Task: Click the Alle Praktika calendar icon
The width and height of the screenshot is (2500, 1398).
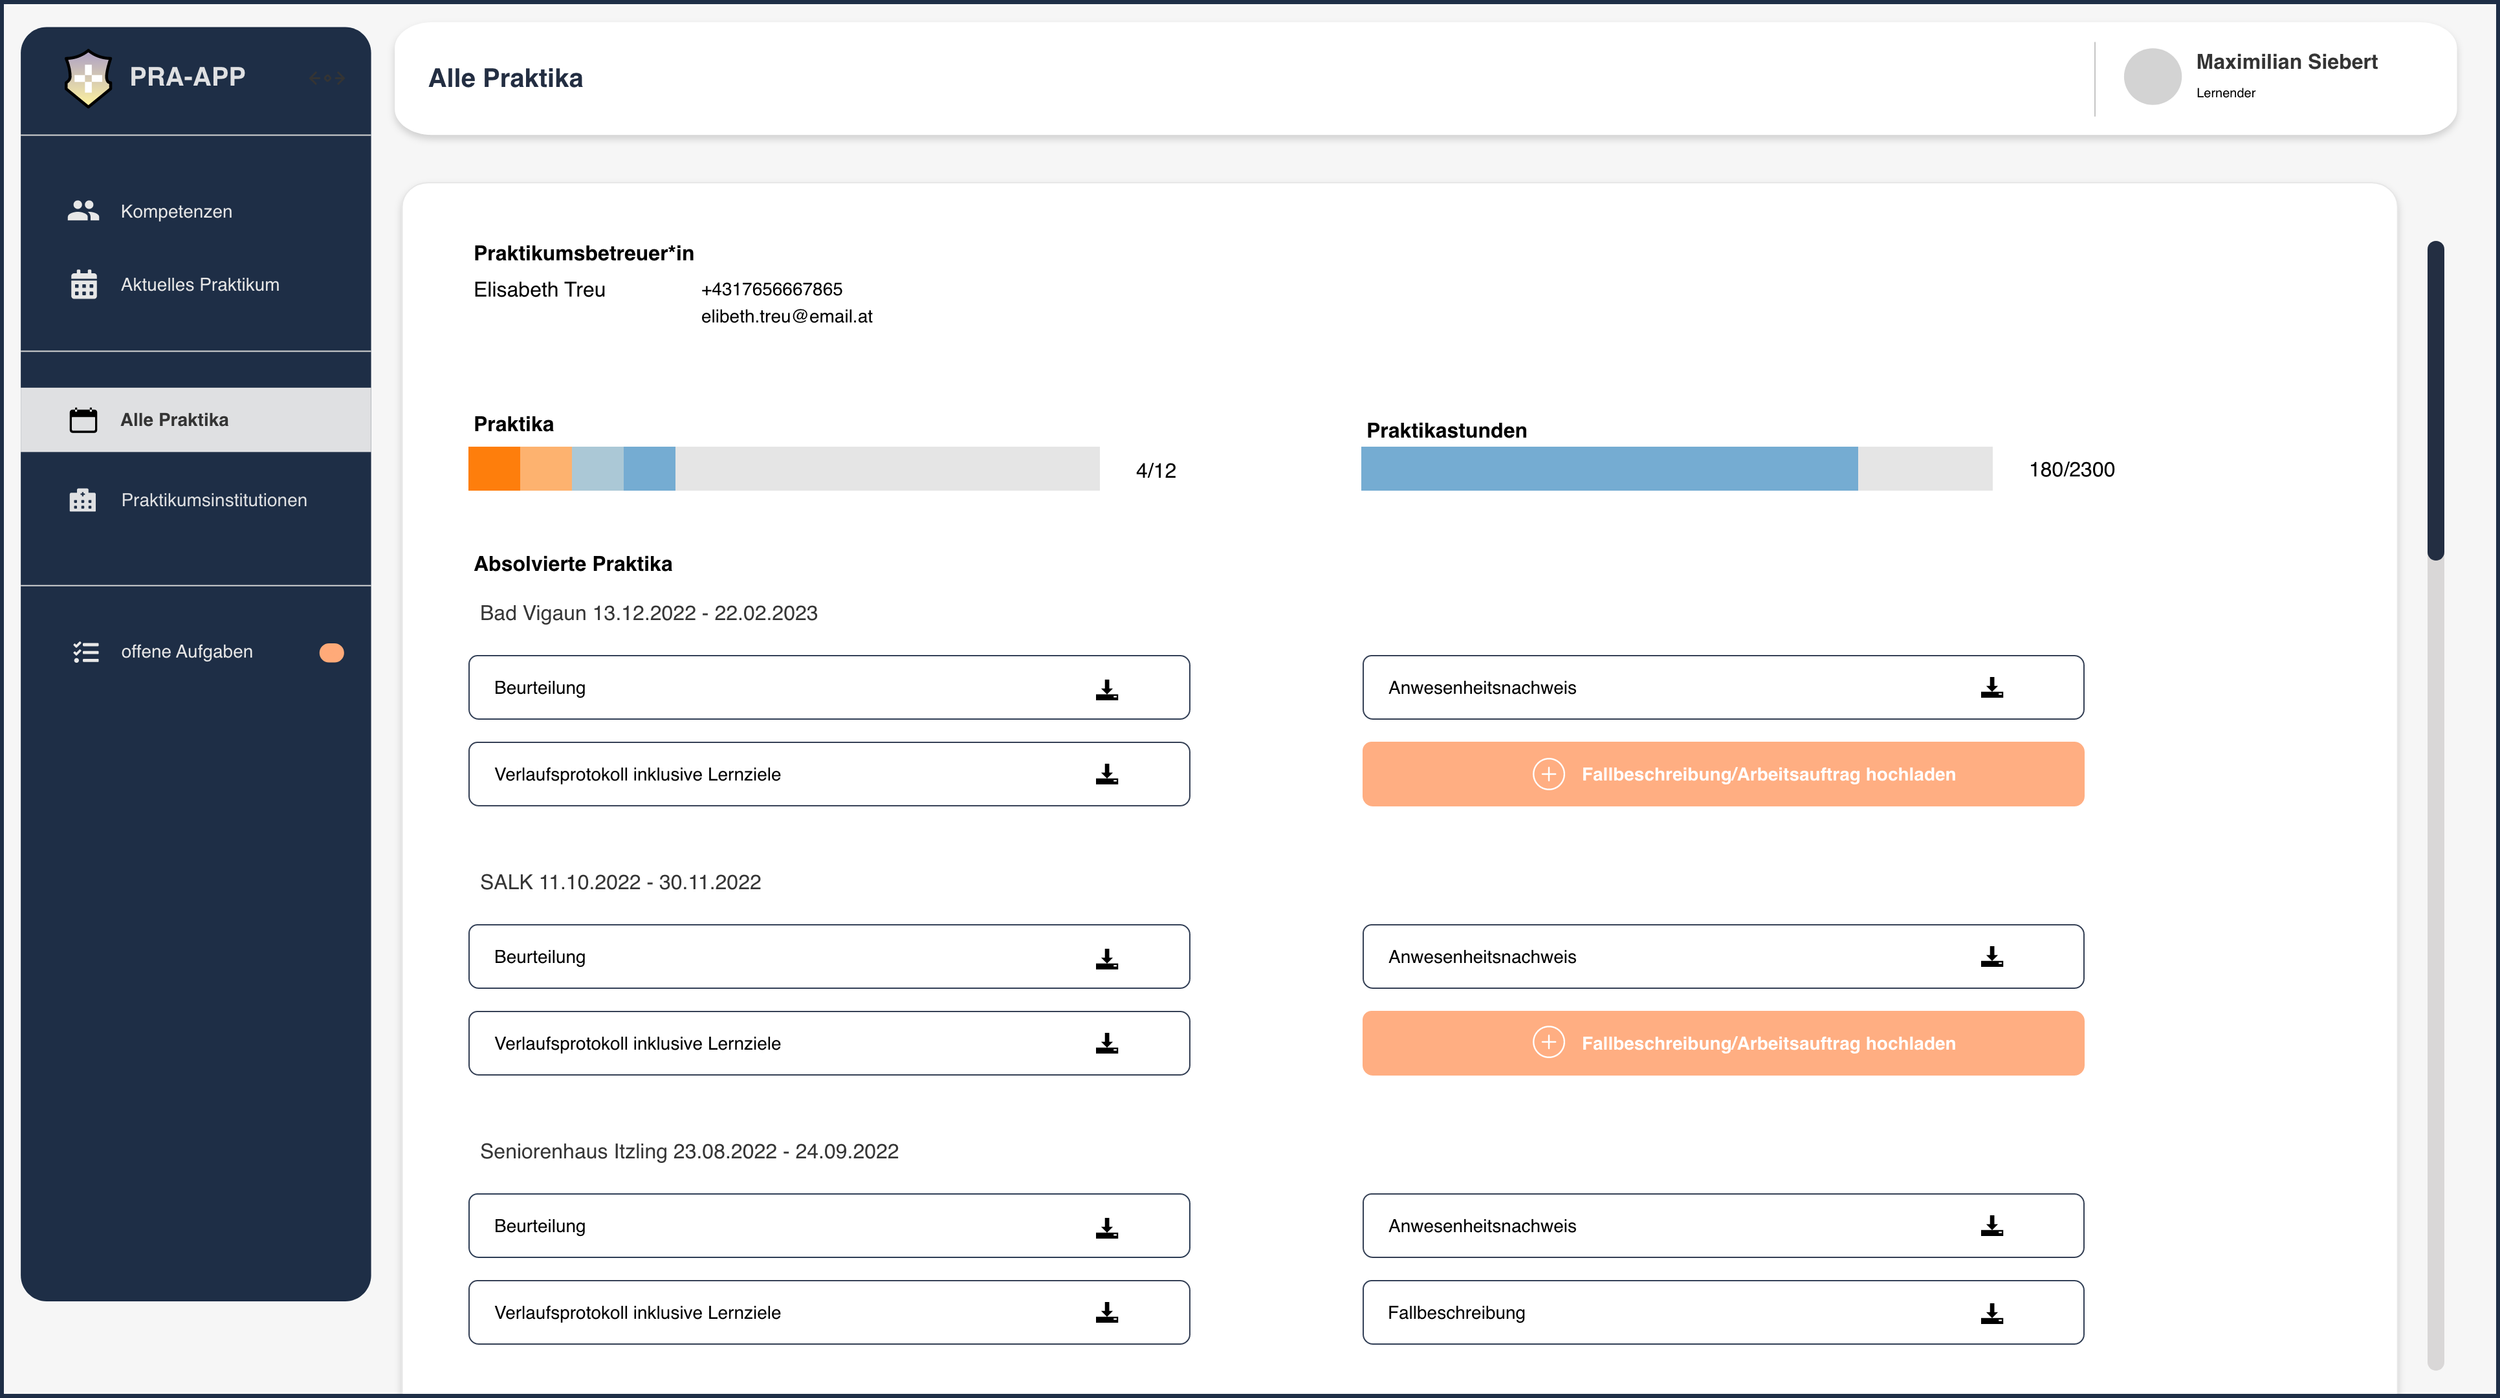Action: (x=83, y=420)
